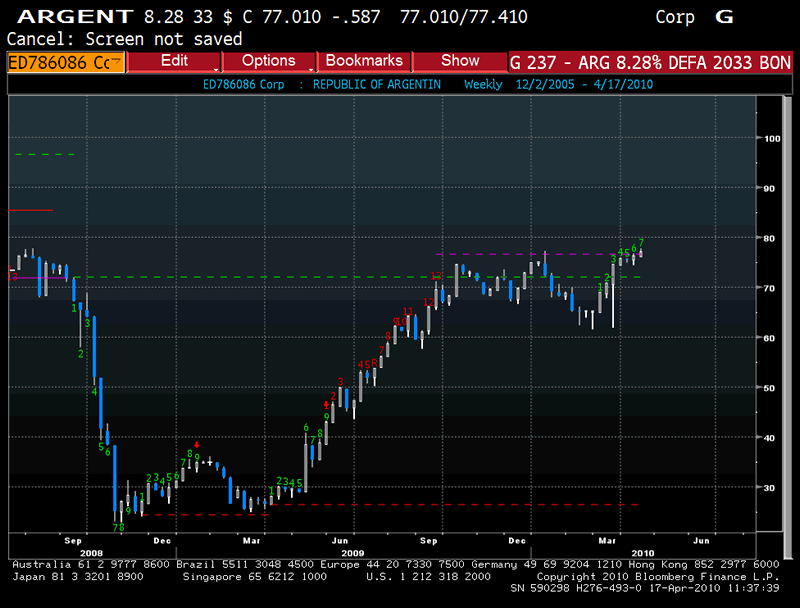
Task: Click the green 78 count label at the 2008 low
Action: pyautogui.click(x=118, y=527)
